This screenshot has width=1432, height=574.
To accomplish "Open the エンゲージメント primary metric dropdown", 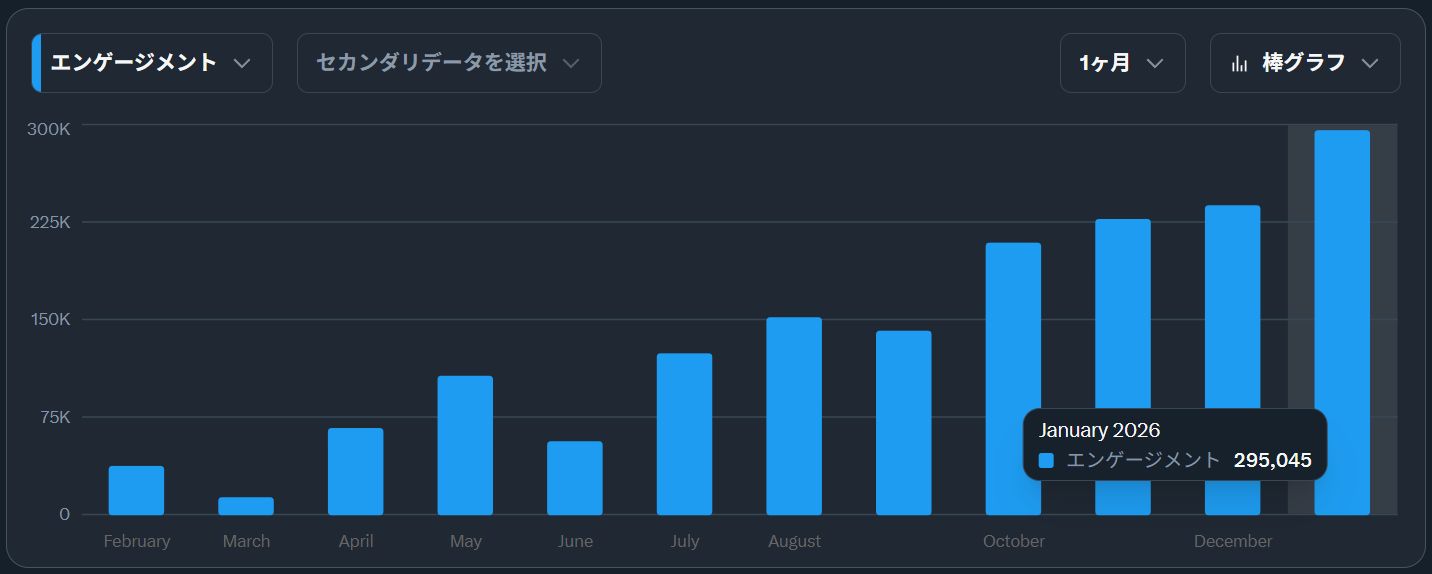I will [152, 63].
